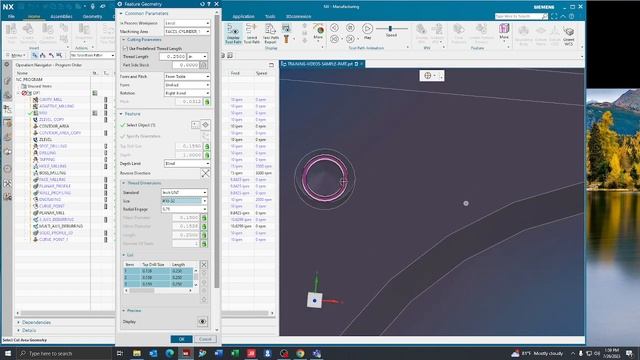The width and height of the screenshot is (640, 360).
Task: Click the graphics view orientation icon
Action: pos(428,76)
